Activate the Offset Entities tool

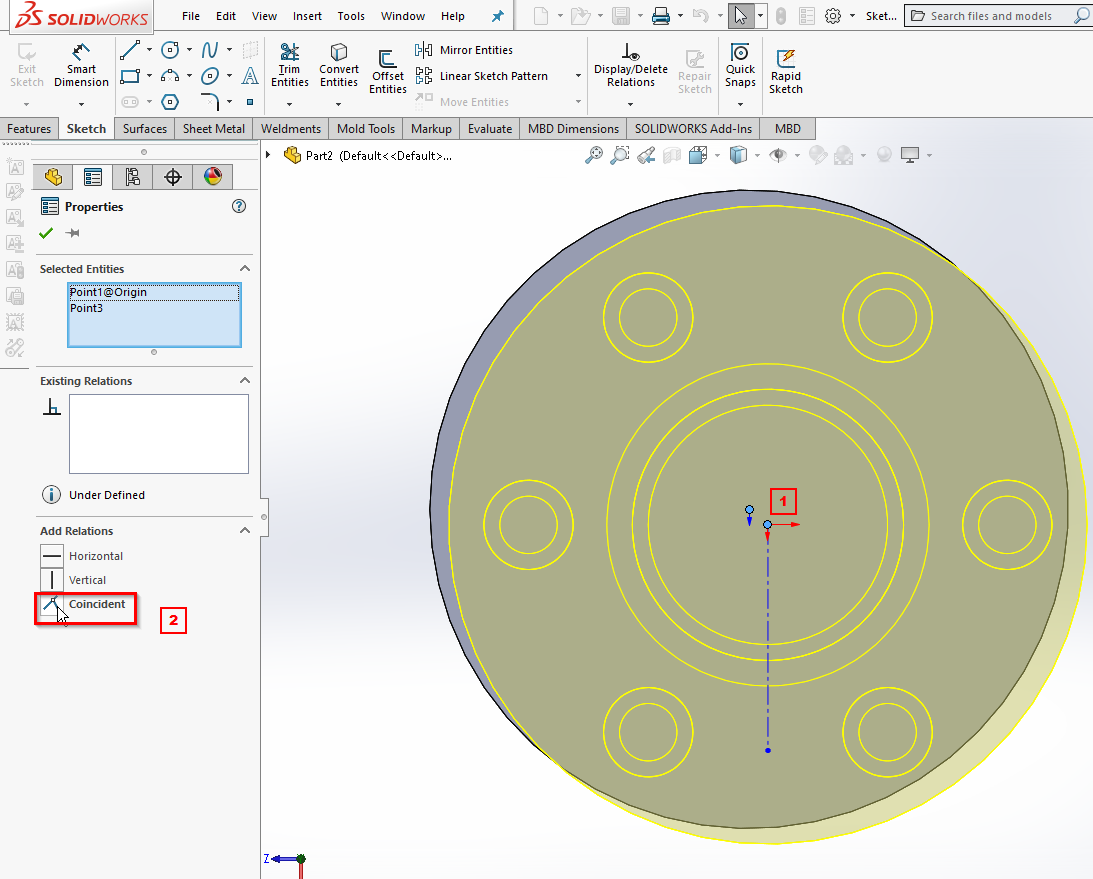(x=387, y=72)
